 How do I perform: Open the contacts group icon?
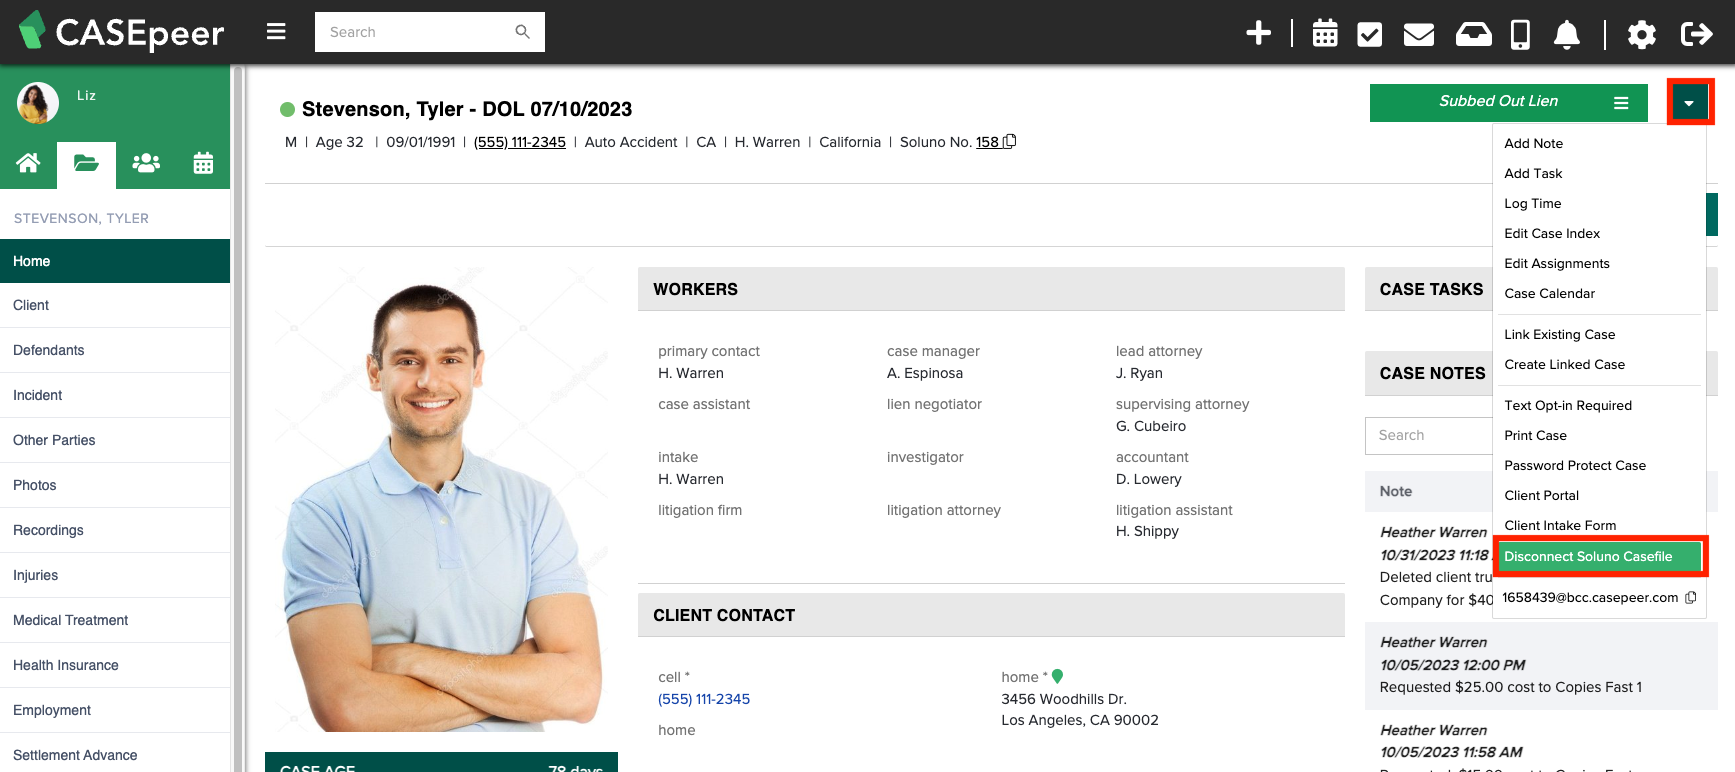point(146,163)
